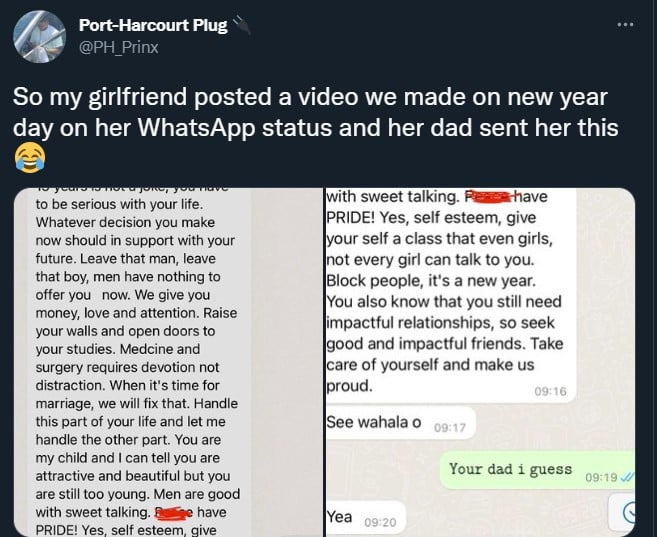
Task: Click the 09:16 timestamp on the long message
Action: tap(550, 391)
